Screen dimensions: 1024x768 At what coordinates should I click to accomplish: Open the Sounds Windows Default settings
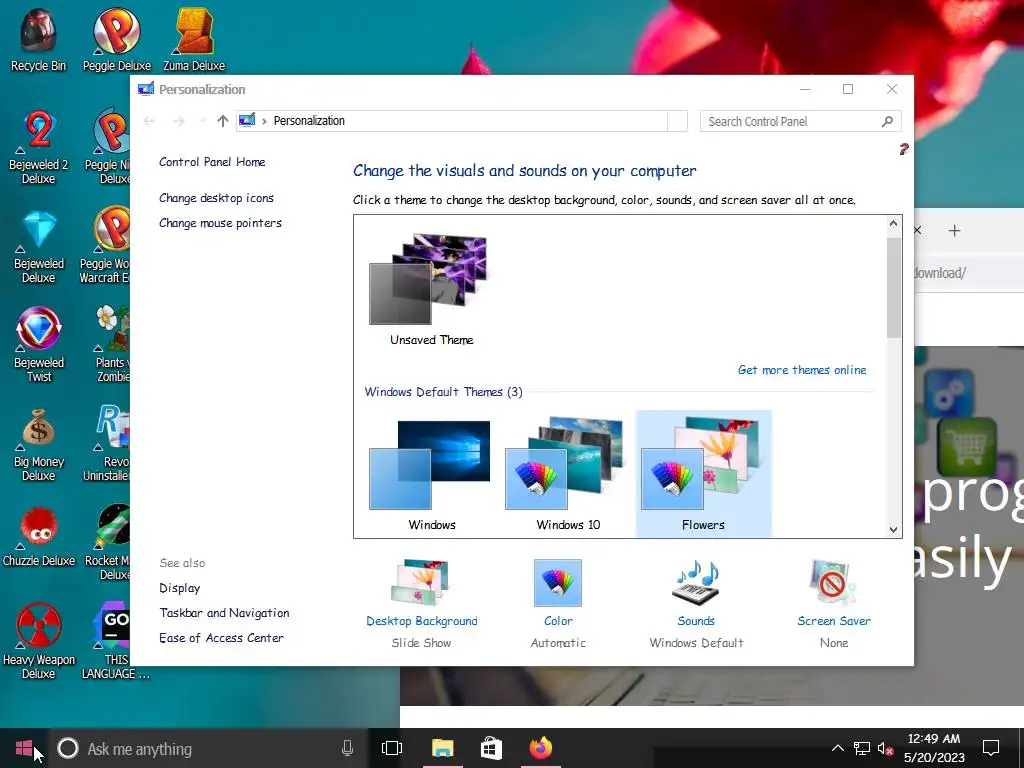pyautogui.click(x=696, y=604)
